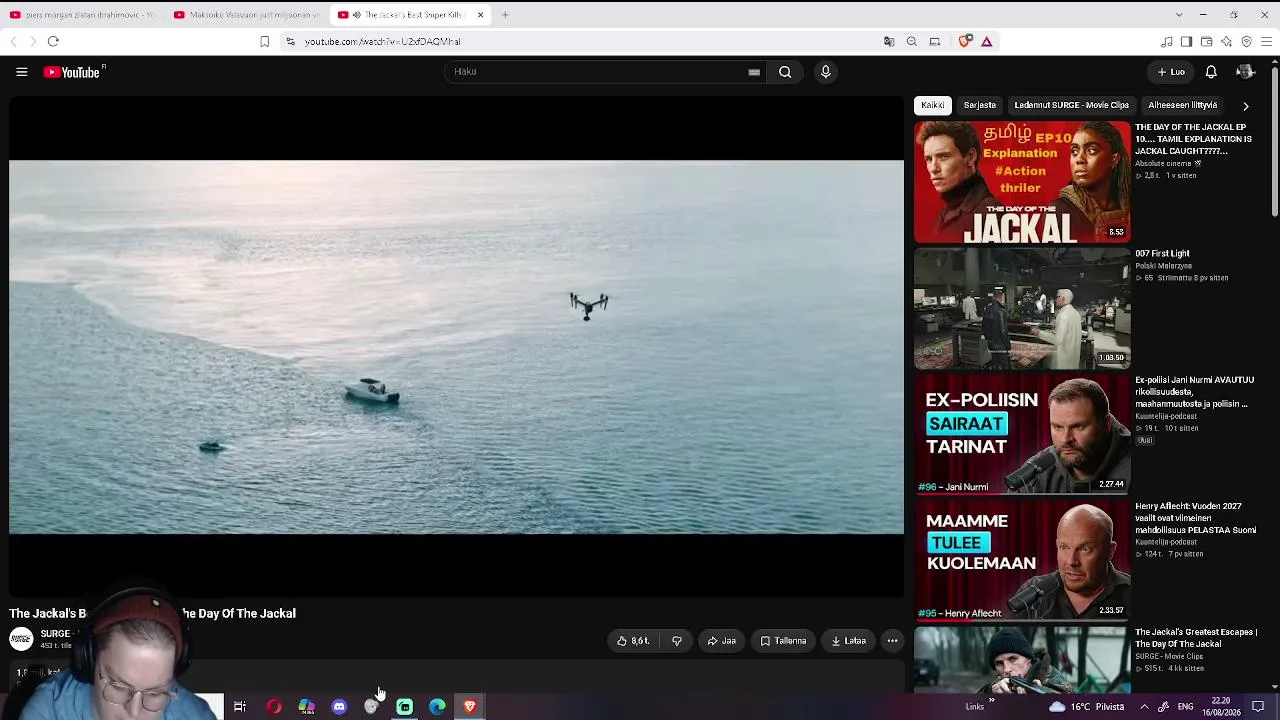
Task: Click the translate page icon
Action: tap(889, 41)
